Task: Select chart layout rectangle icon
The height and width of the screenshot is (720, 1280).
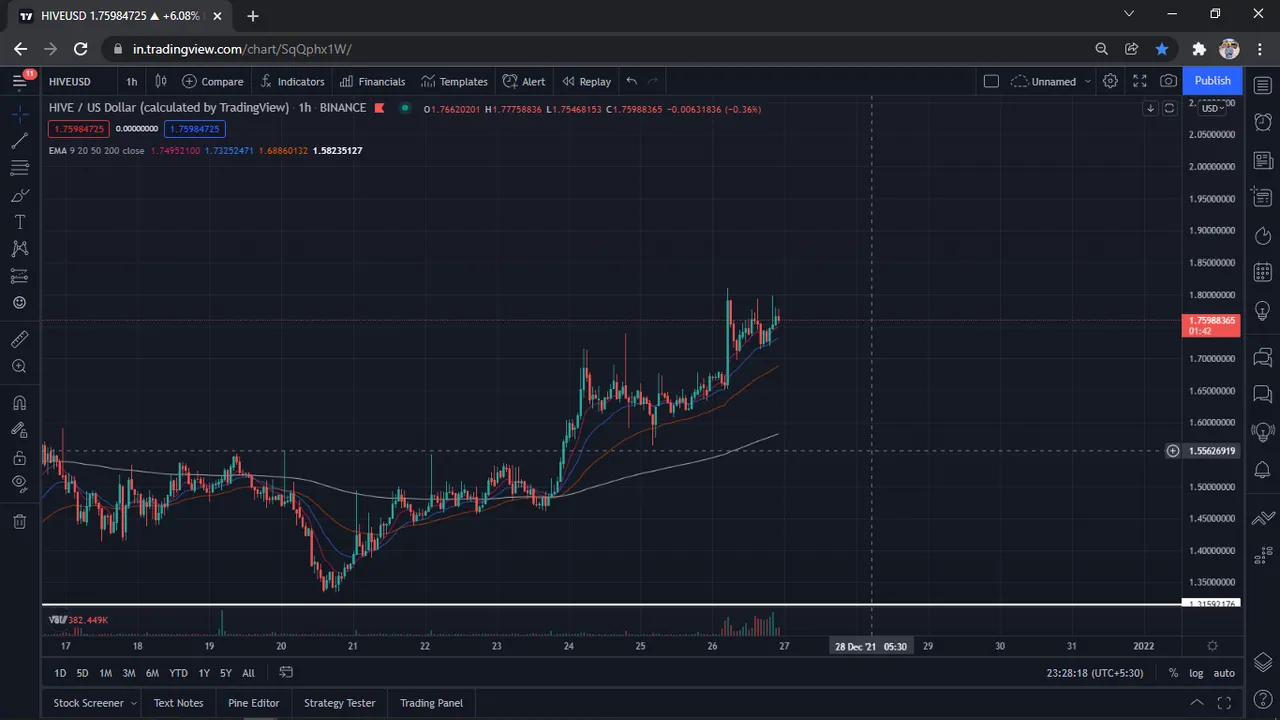Action: tap(991, 82)
